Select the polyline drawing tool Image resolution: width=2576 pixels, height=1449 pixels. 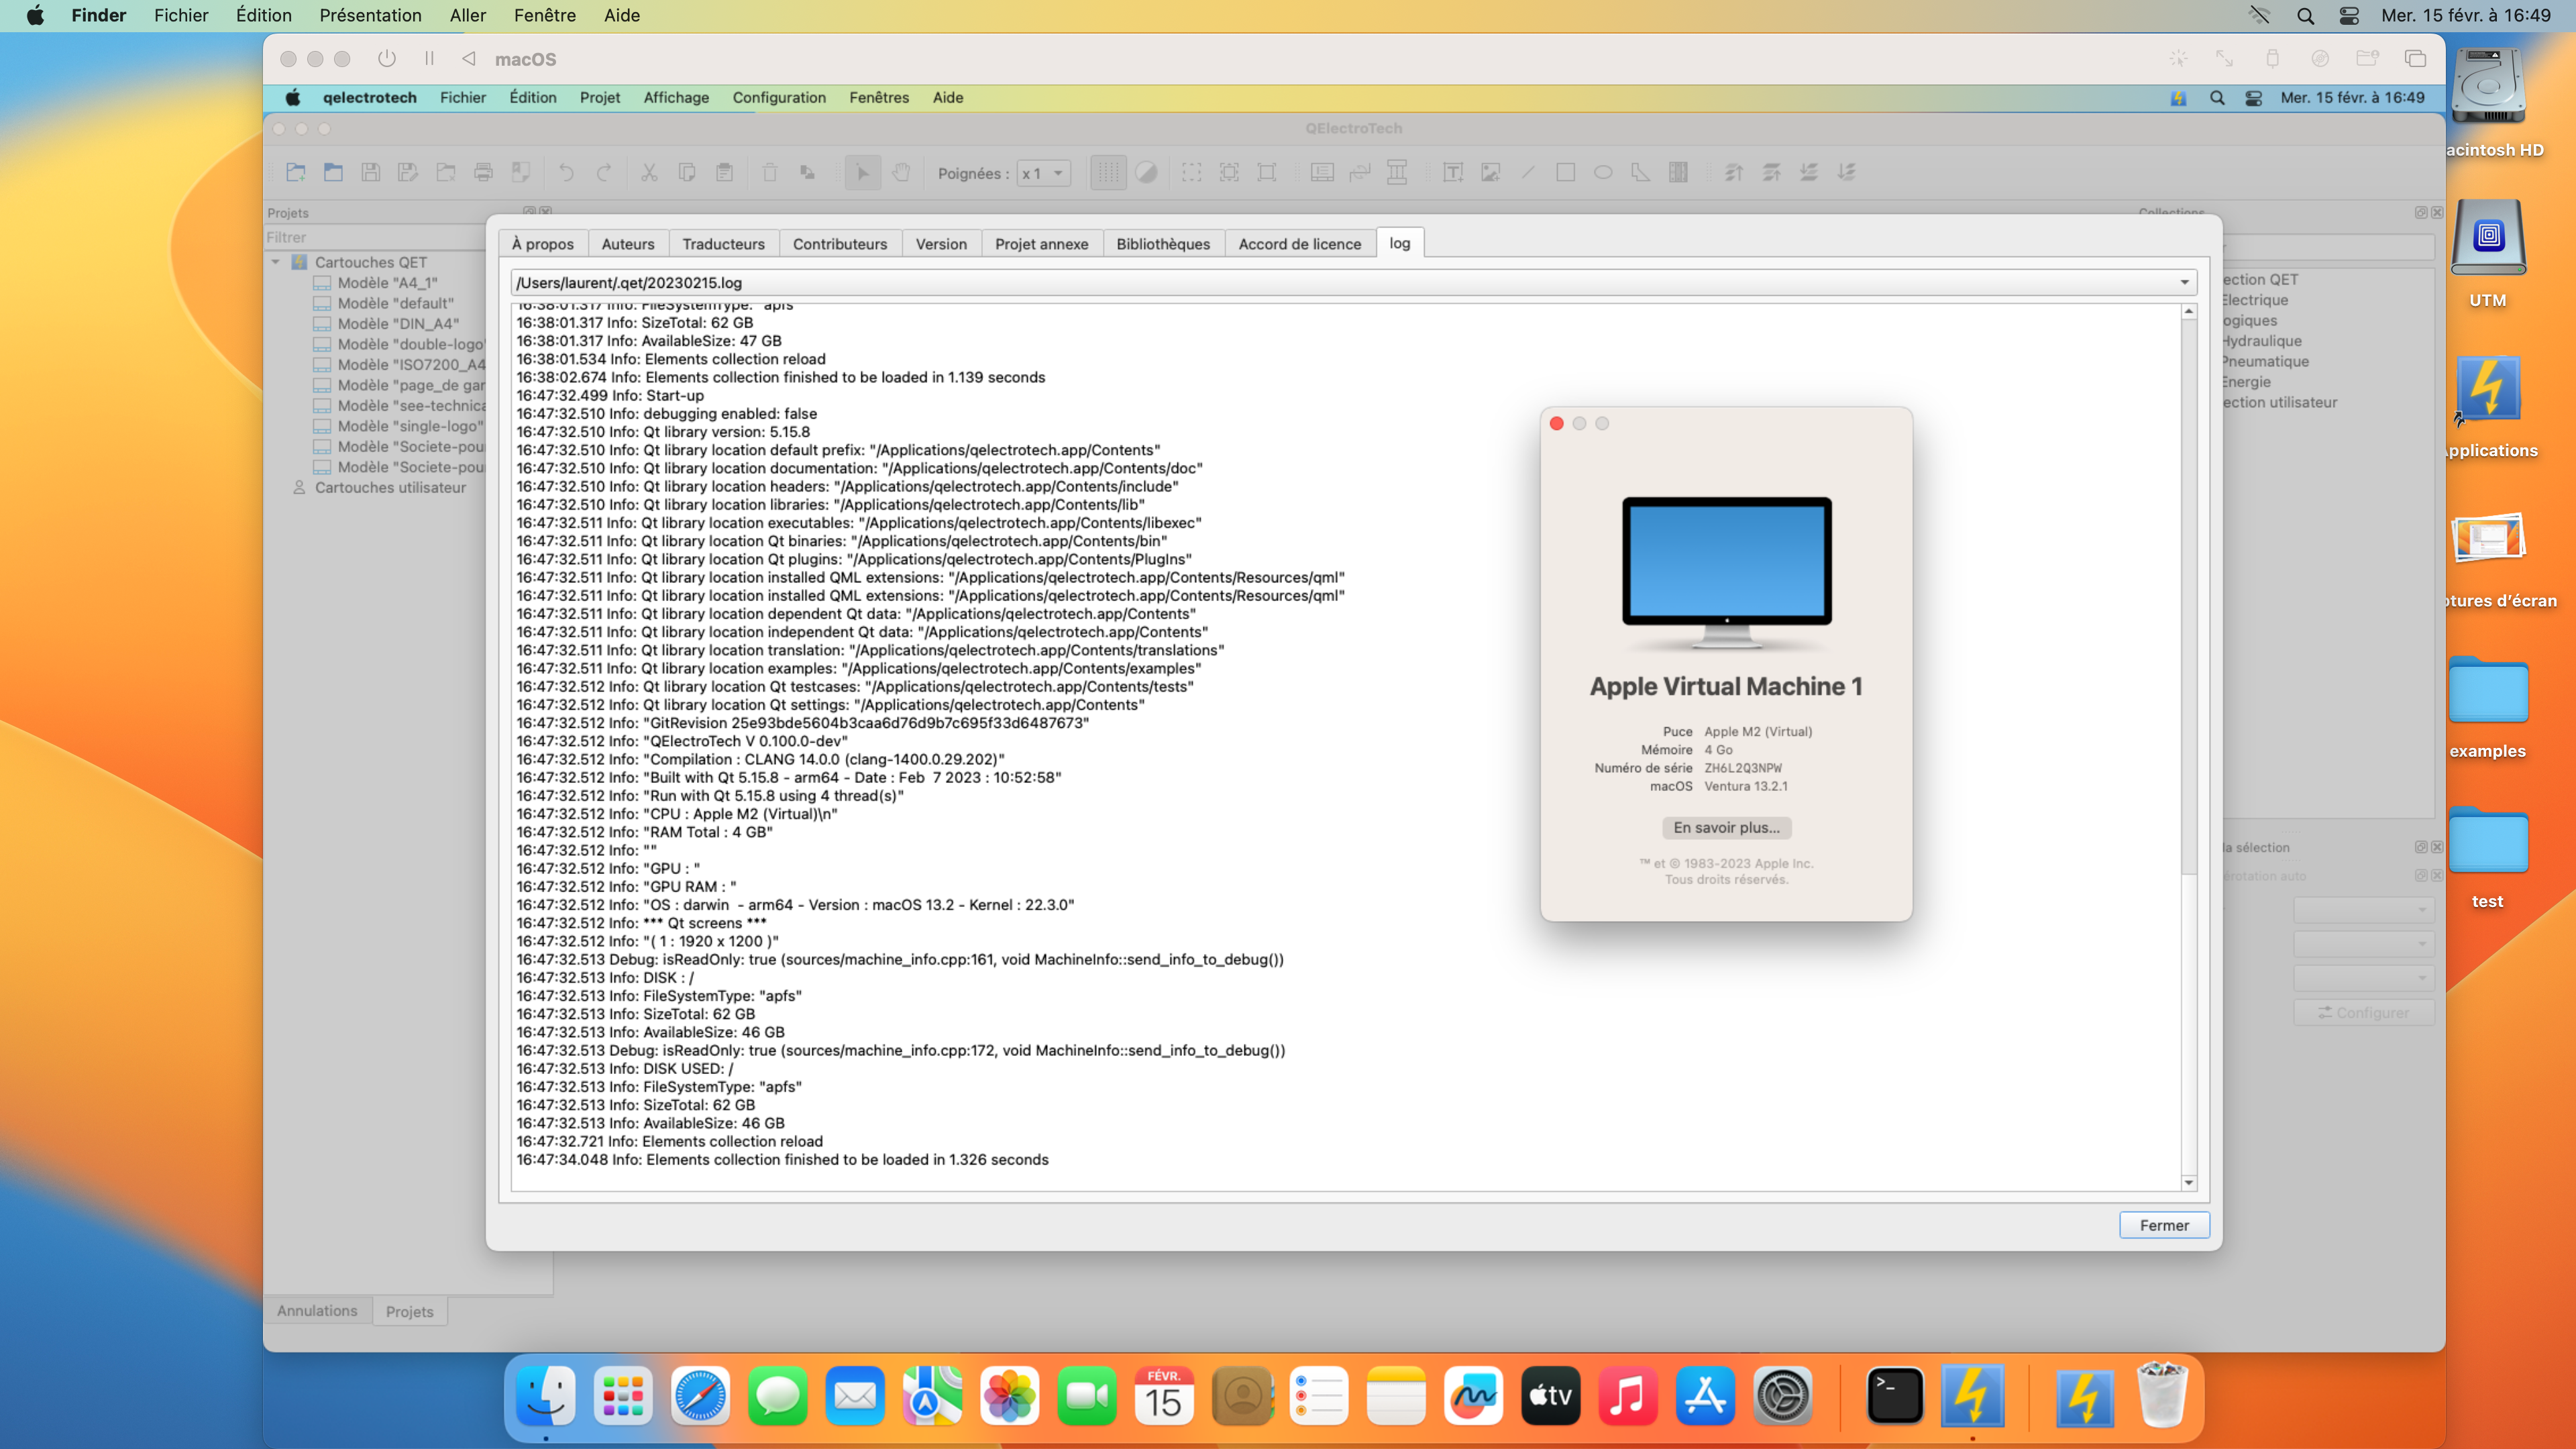pos(1641,172)
